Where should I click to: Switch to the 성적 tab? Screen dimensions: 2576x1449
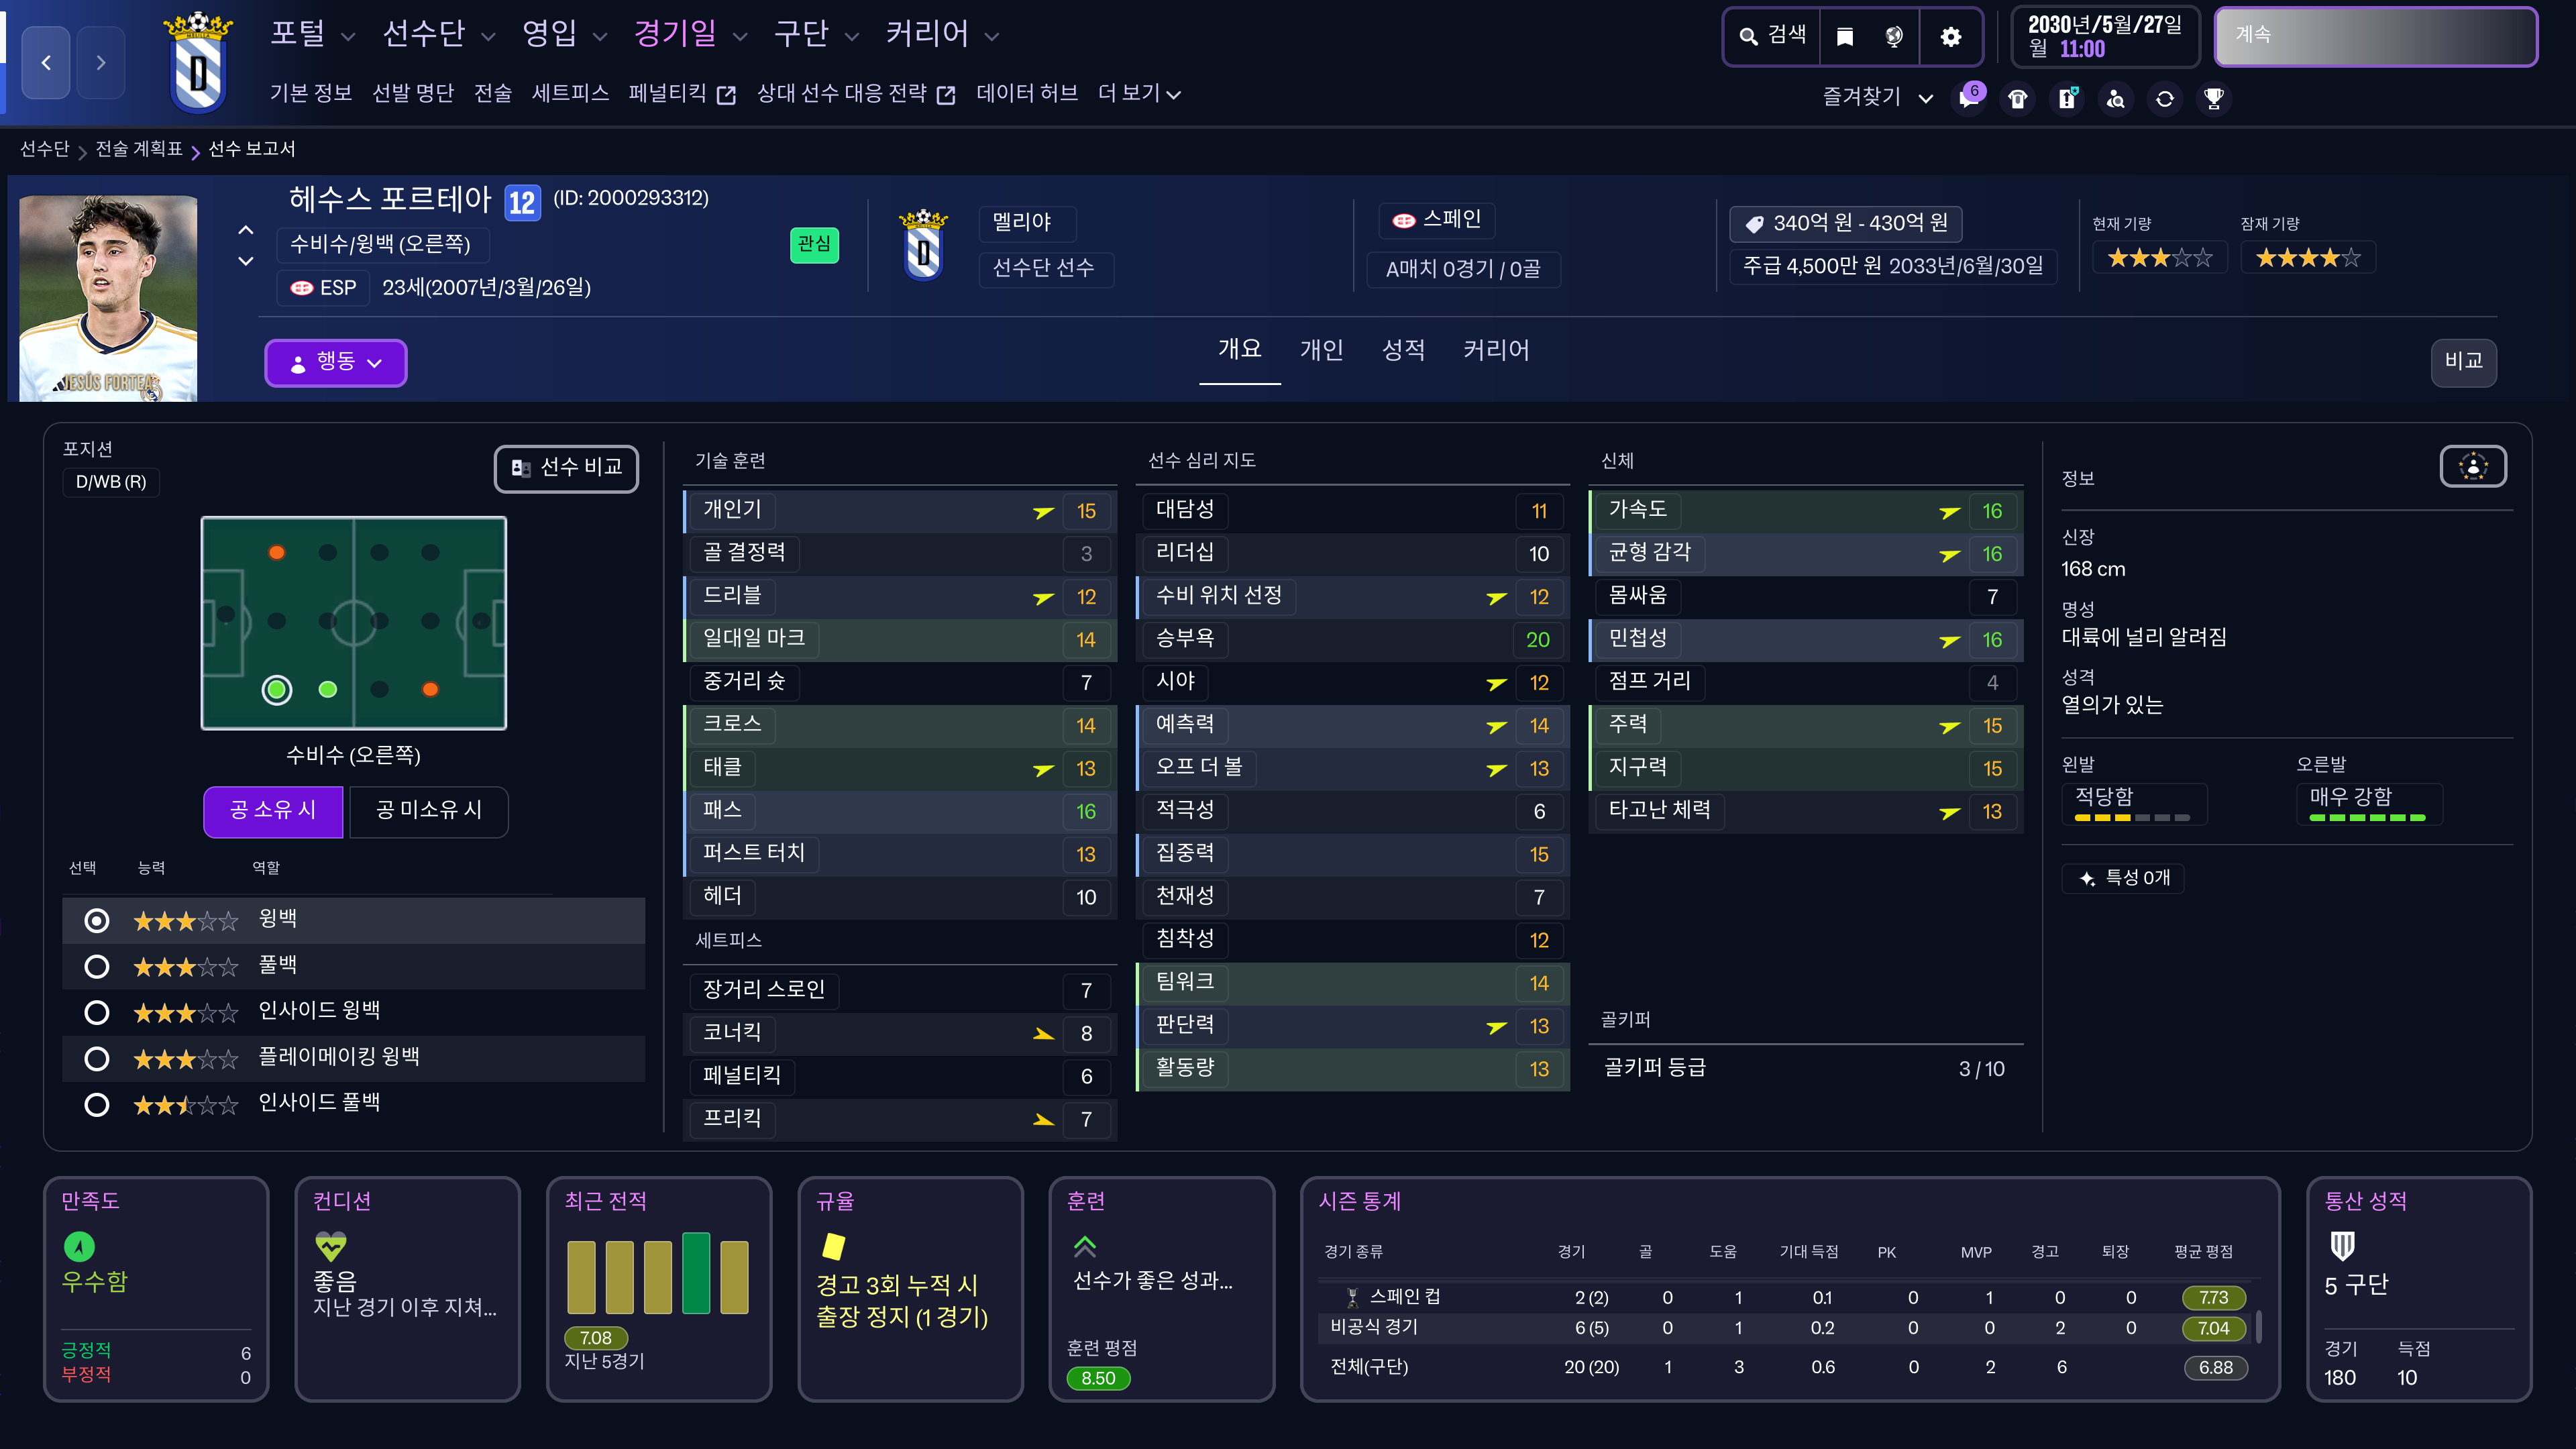(x=1403, y=350)
